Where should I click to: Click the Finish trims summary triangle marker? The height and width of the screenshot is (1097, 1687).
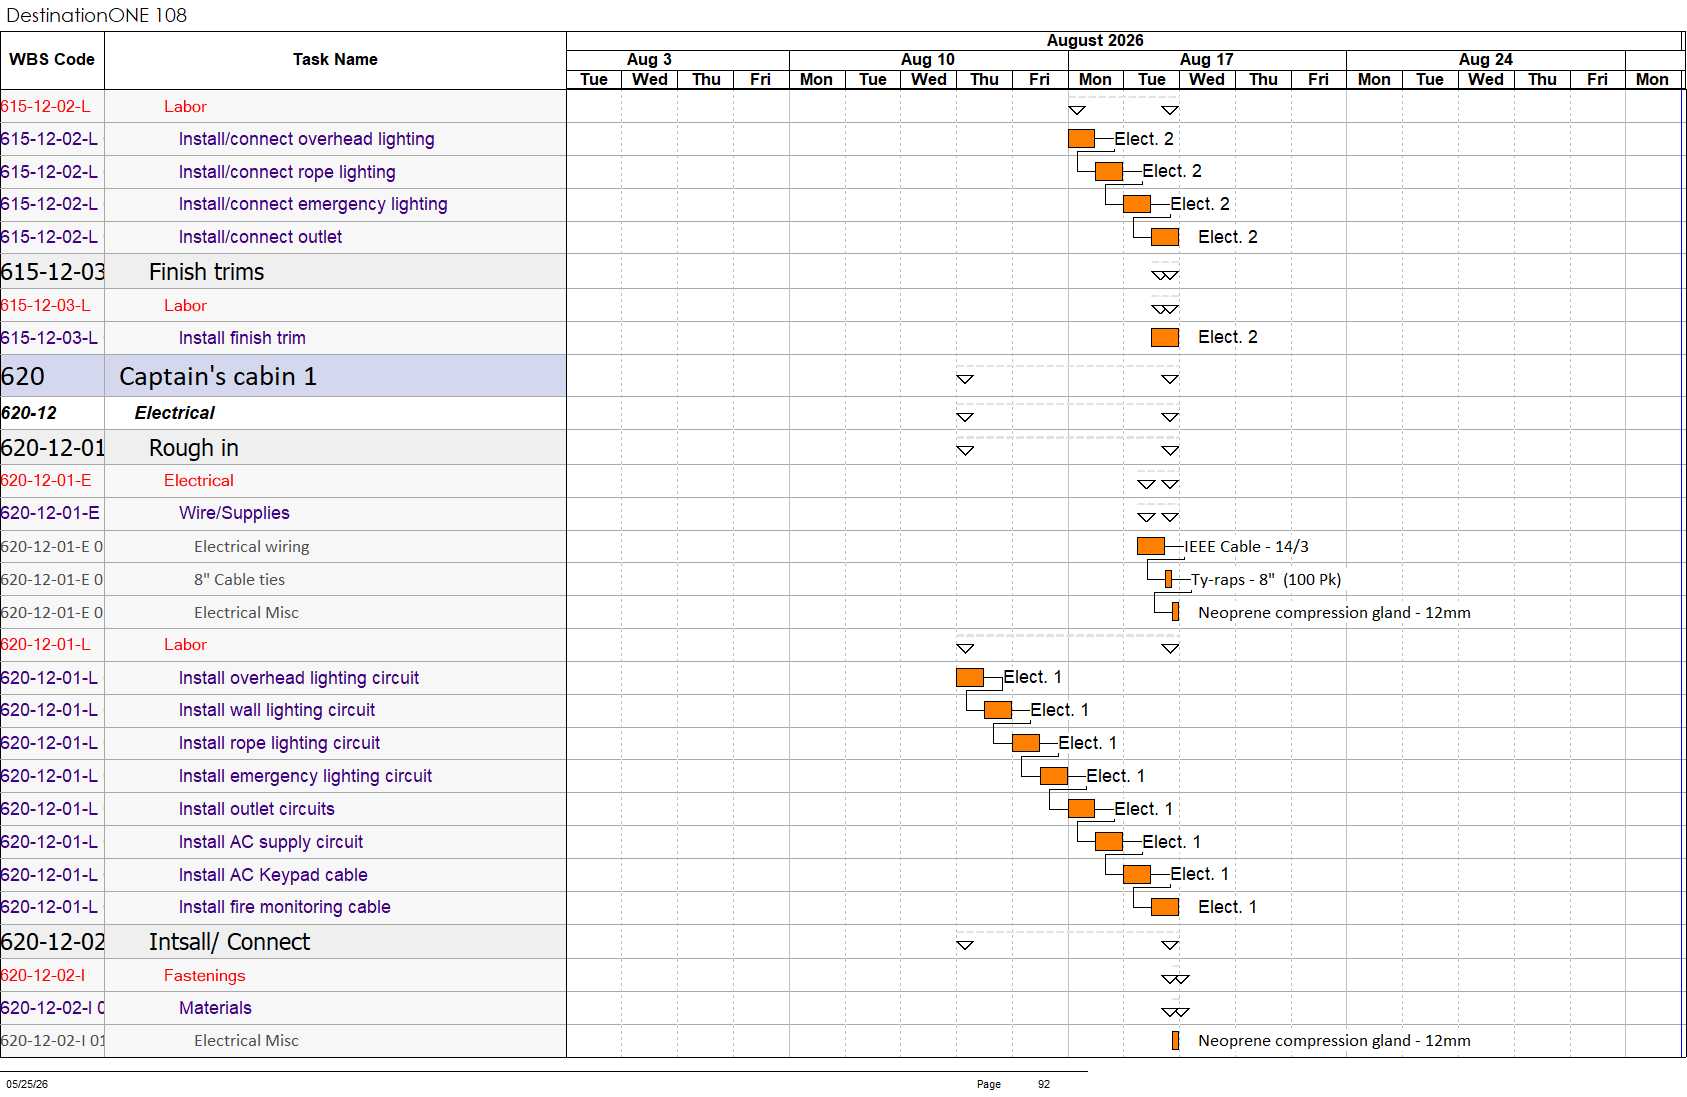[1165, 275]
